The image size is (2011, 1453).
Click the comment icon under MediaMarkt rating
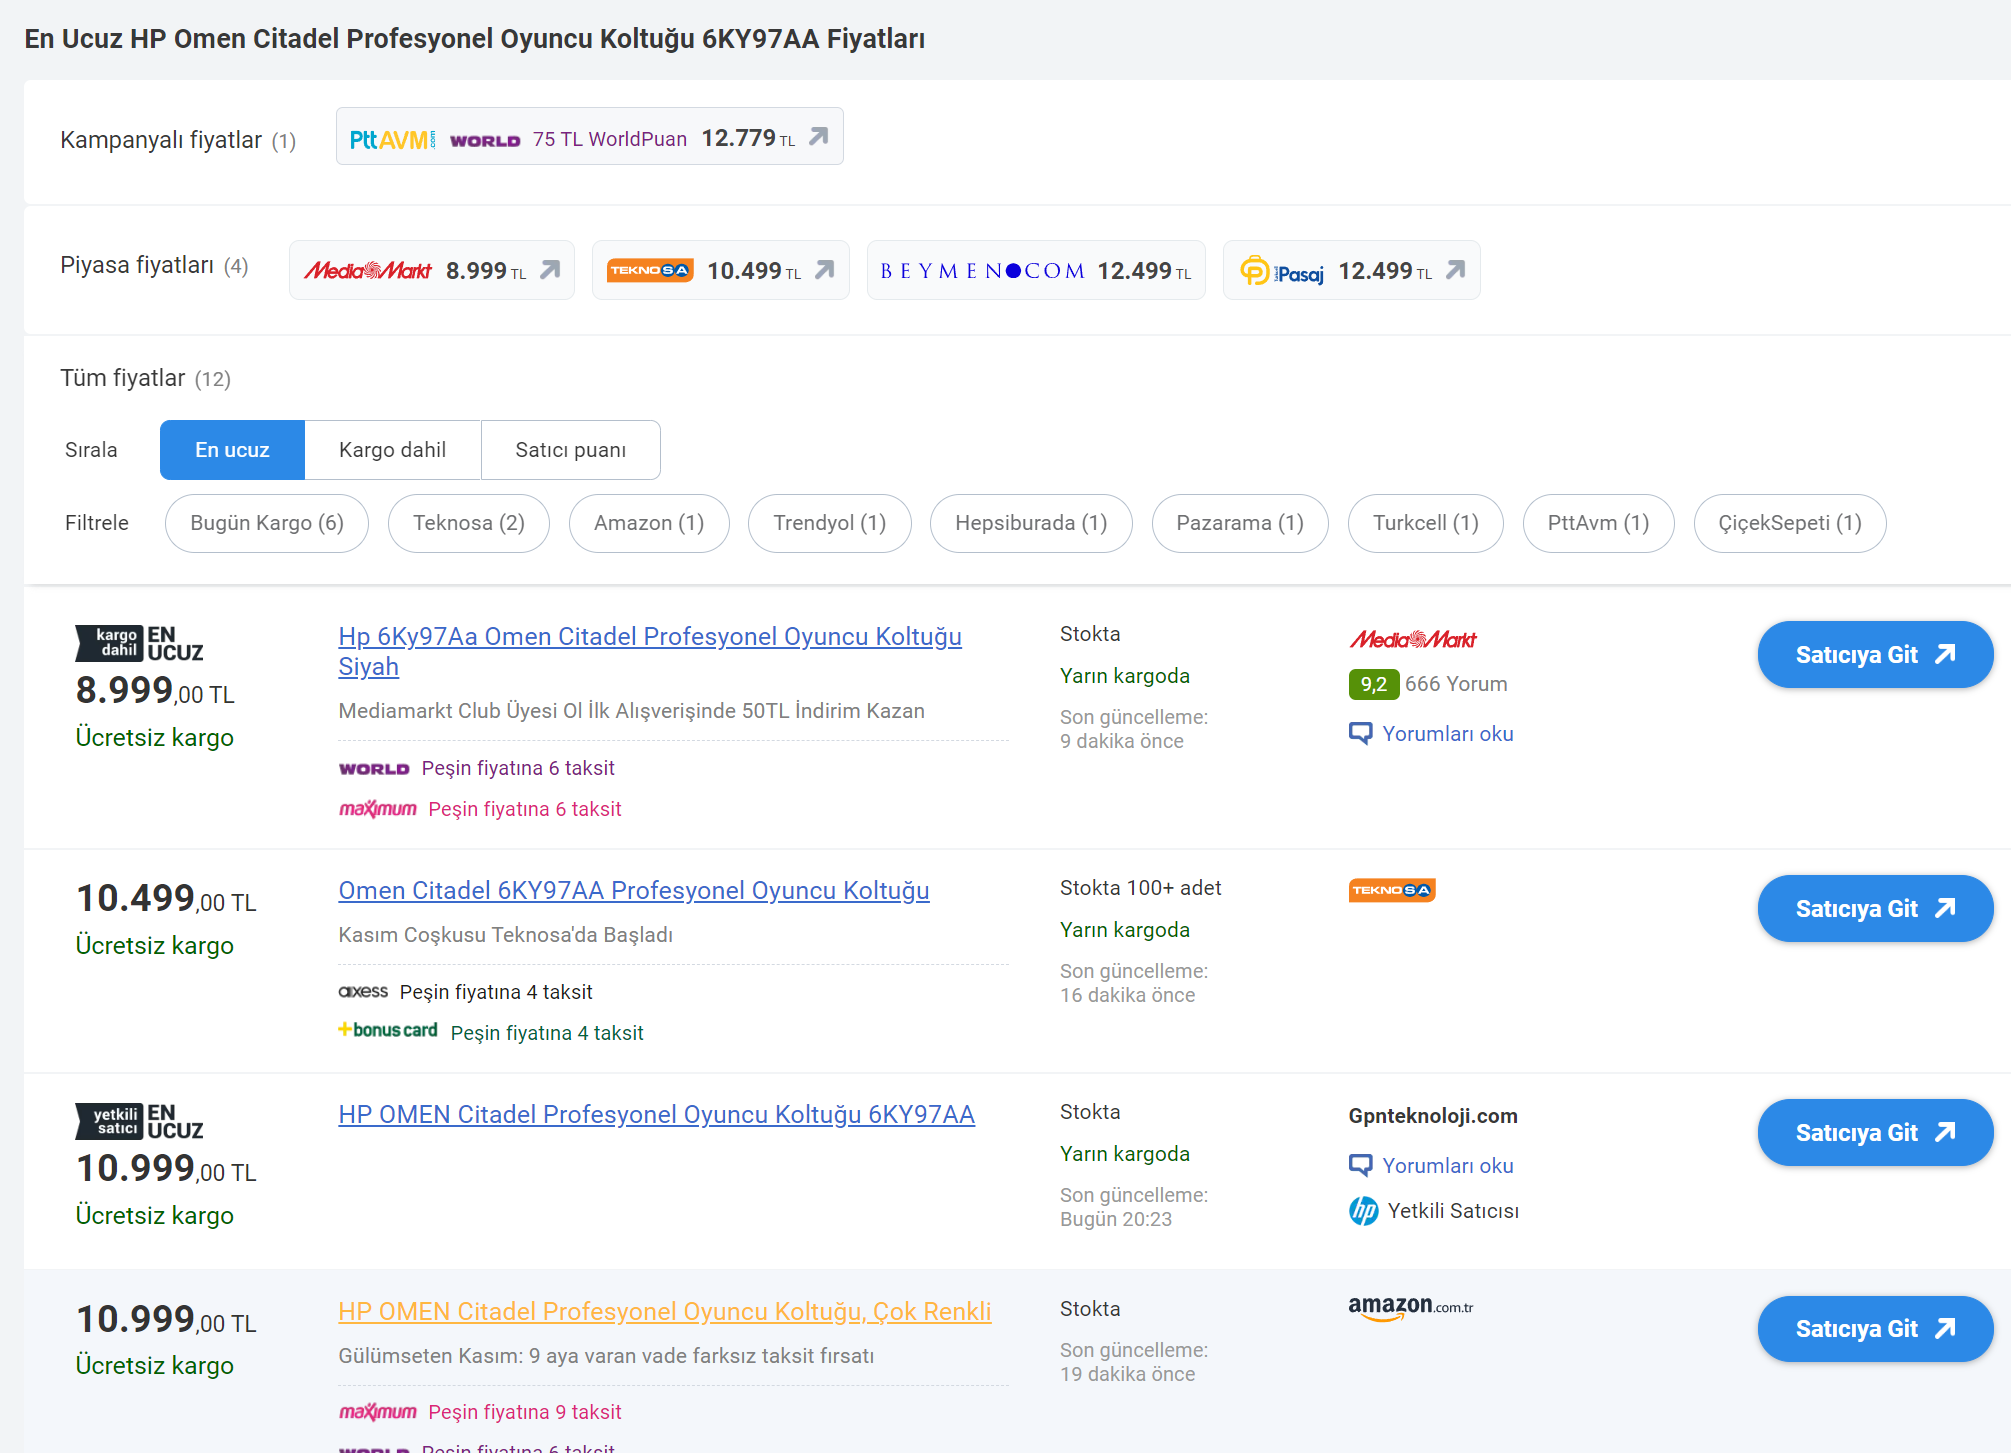pos(1361,734)
